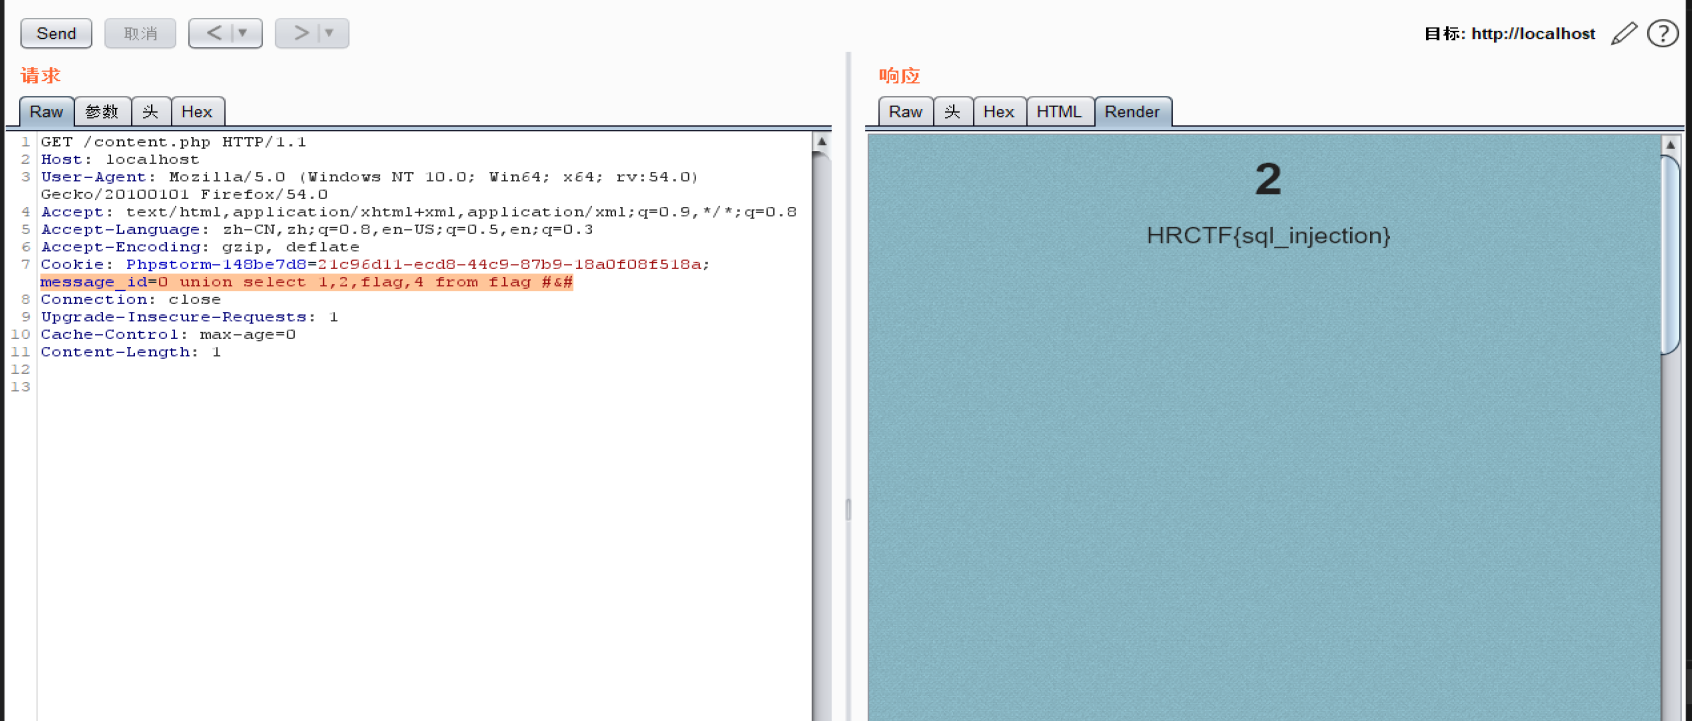
Task: Go back with the < history arrow
Action: pos(213,33)
